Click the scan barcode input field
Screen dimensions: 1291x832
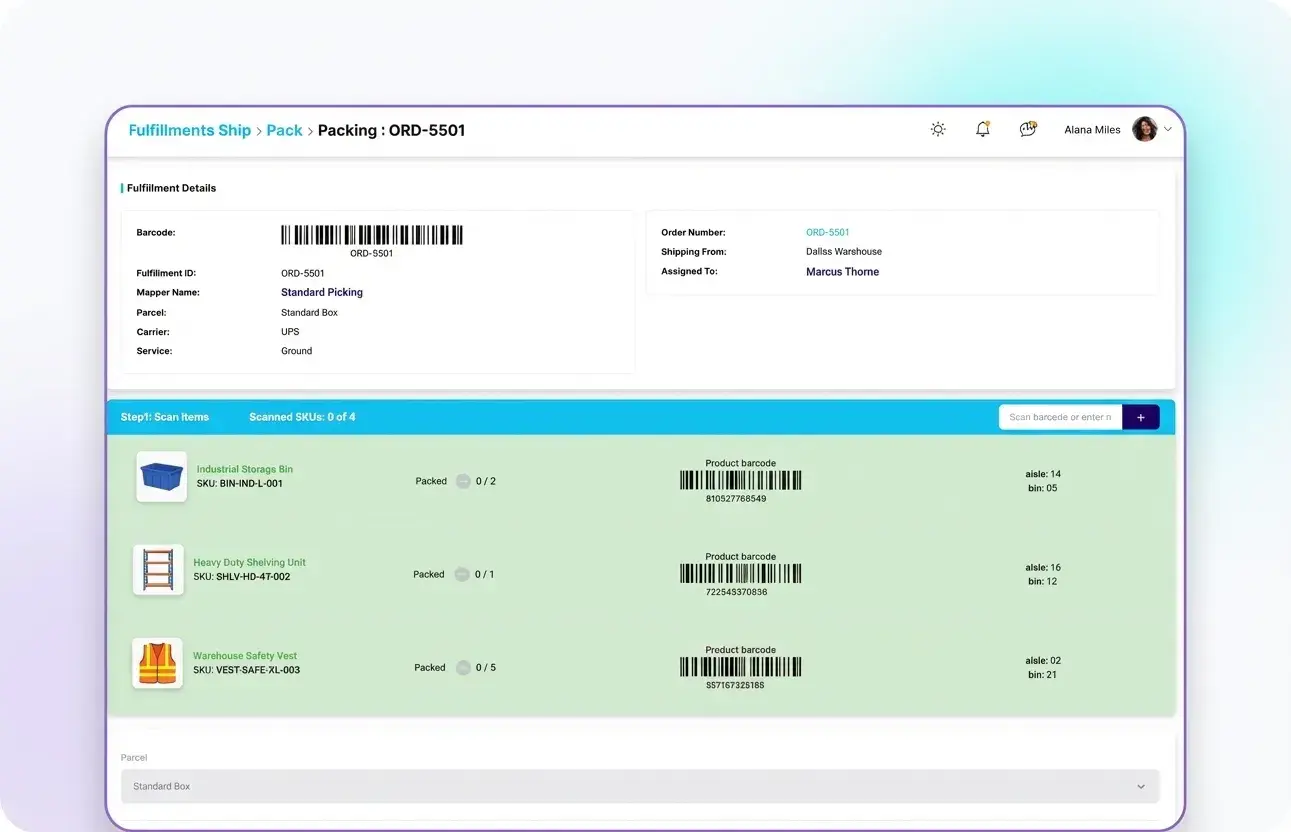[x=1059, y=417]
